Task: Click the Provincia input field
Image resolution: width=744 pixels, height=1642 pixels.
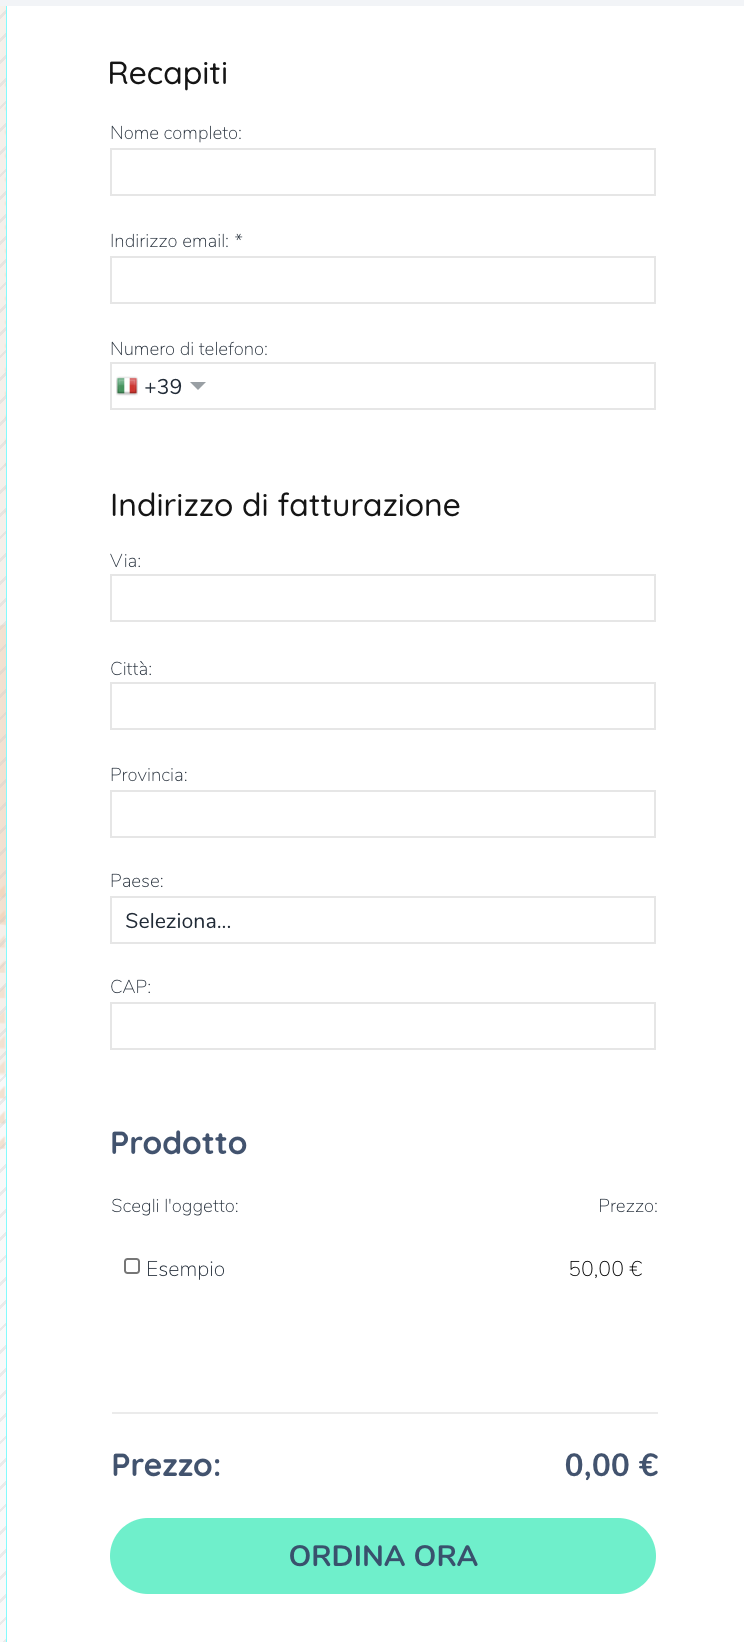Action: coord(383,814)
